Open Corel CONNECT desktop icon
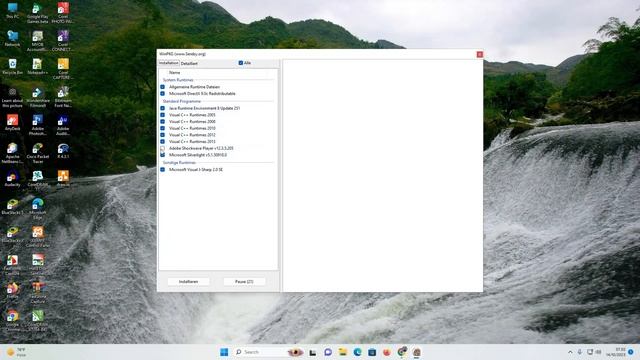Image resolution: width=640 pixels, height=360 pixels. (63, 41)
